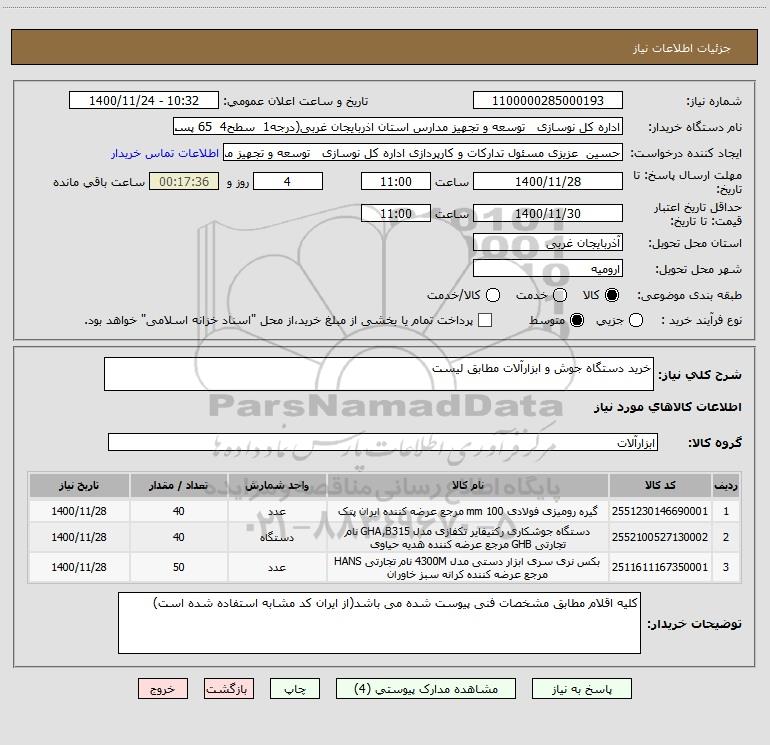Click the نام دستگاه خریدار field
Viewport: 770px width, 745px height.
398,127
